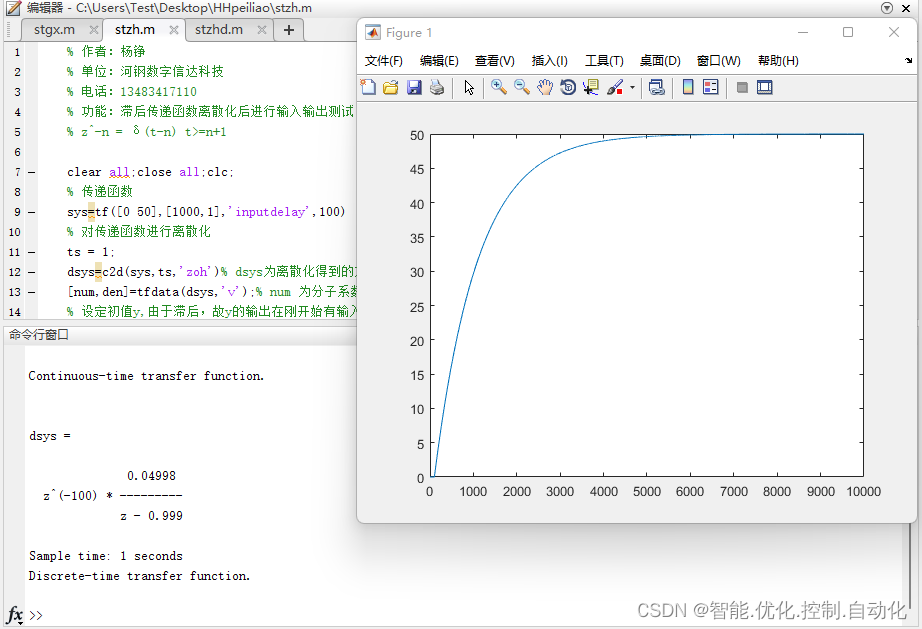This screenshot has width=922, height=629.
Task: Click the fx function browser icon
Action: (14, 615)
